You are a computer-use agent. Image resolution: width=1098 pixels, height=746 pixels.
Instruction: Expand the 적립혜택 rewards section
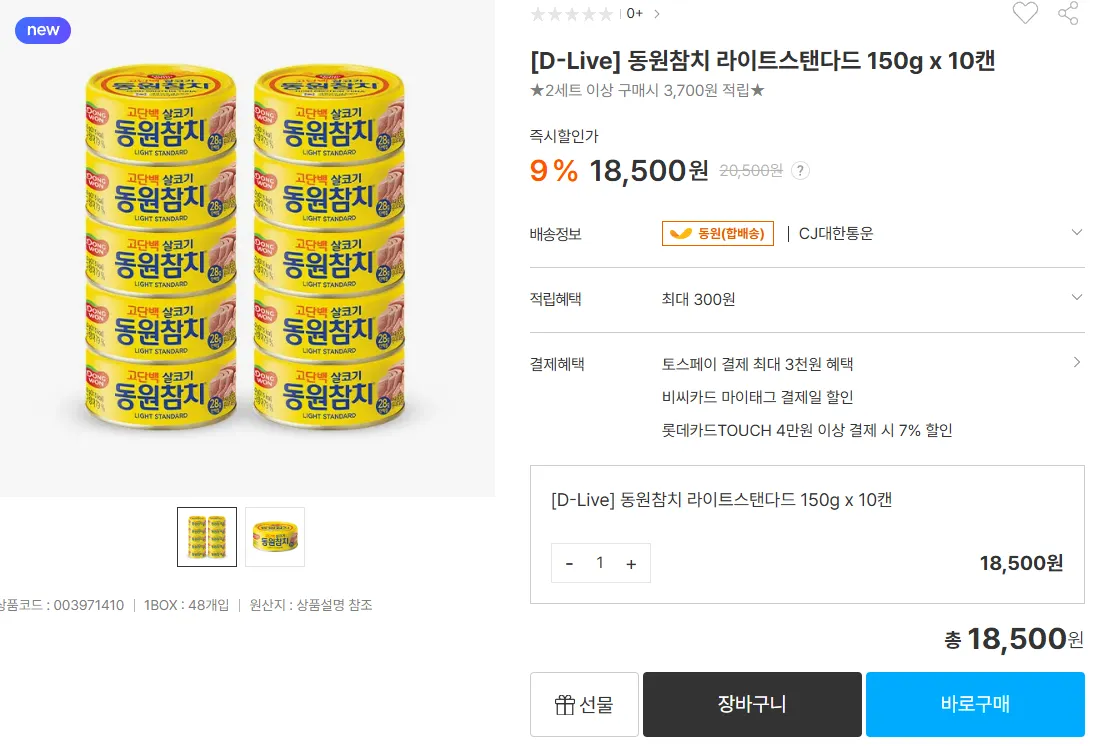pos(1076,298)
